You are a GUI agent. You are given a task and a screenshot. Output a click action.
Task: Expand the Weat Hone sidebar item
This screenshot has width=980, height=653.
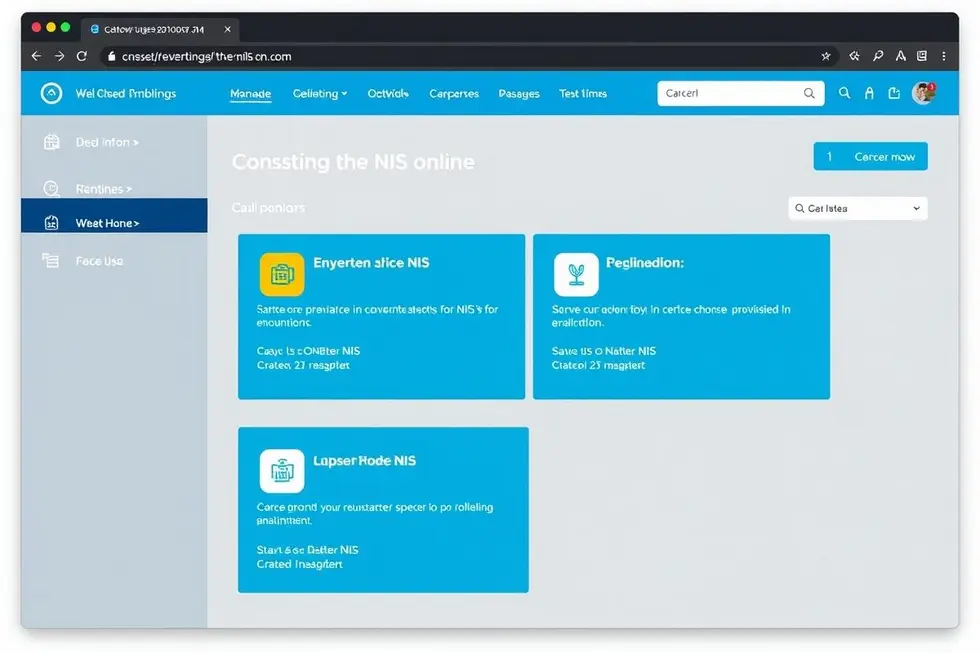[107, 223]
